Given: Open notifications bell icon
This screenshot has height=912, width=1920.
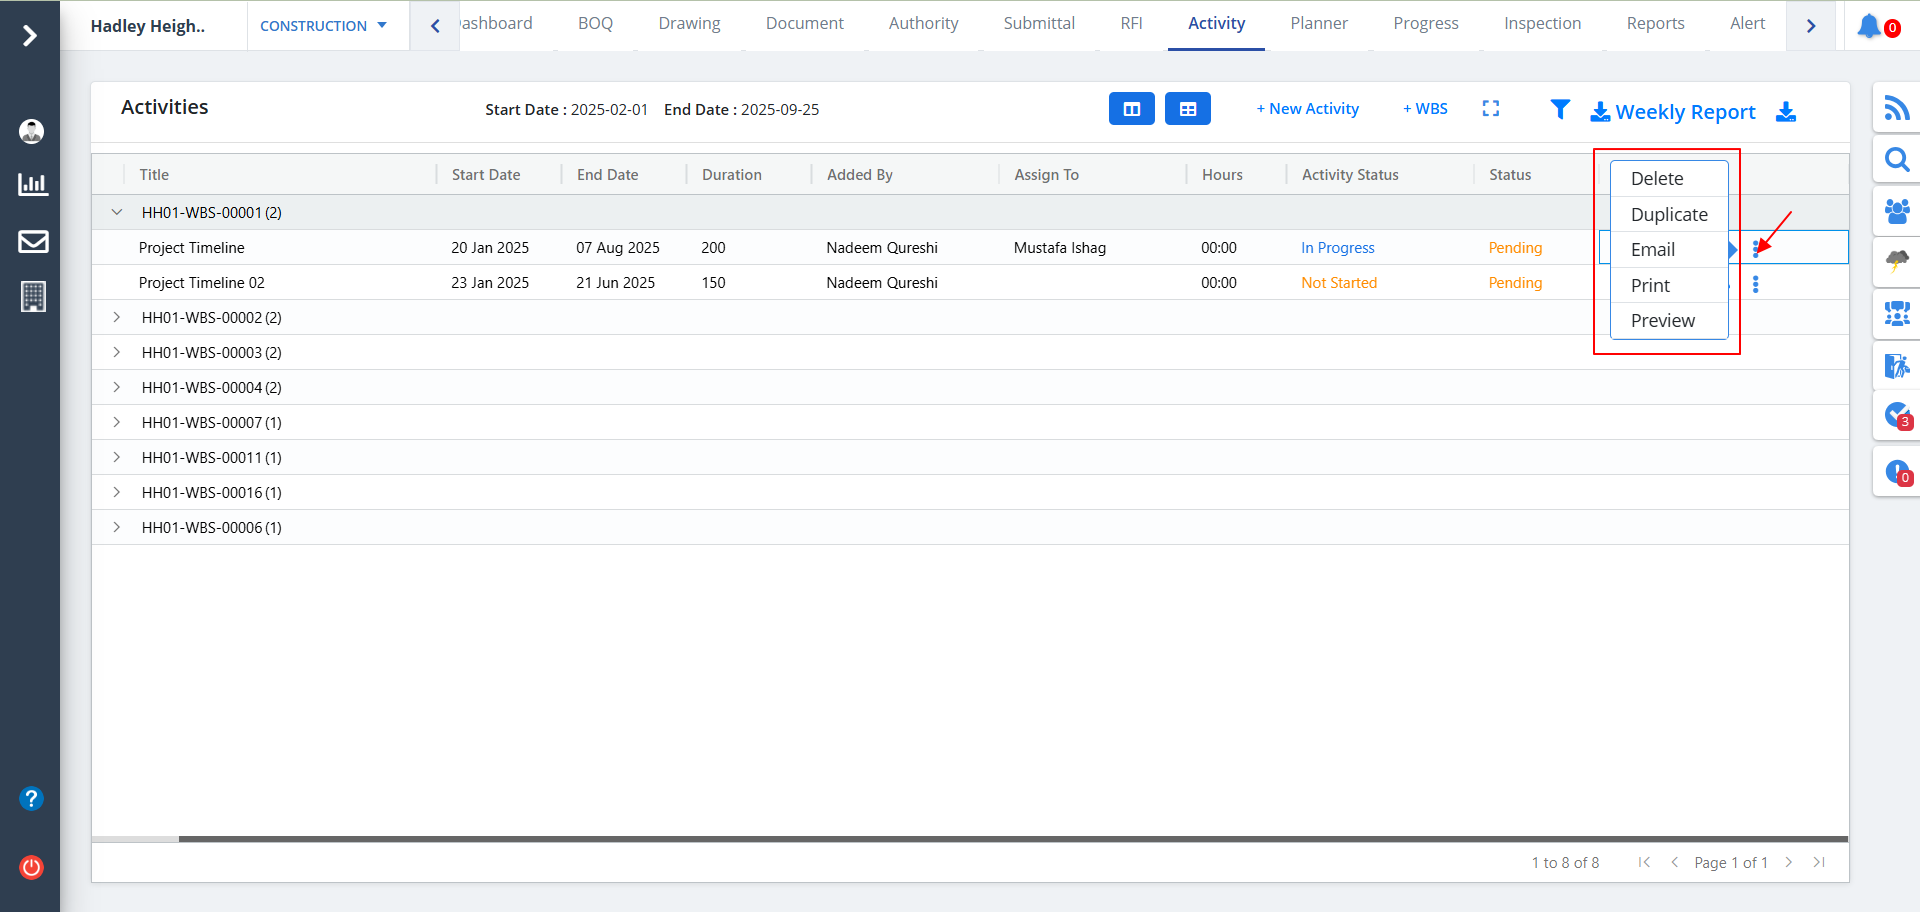Looking at the screenshot, I should (x=1869, y=26).
